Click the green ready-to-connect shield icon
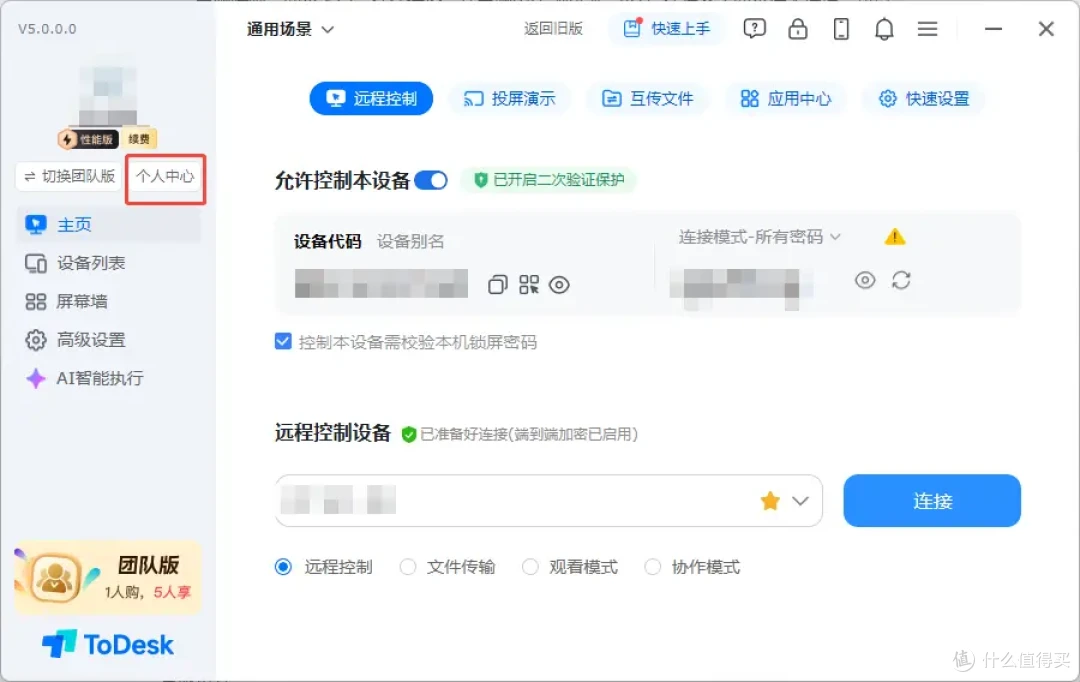Image resolution: width=1080 pixels, height=682 pixels. coord(408,435)
